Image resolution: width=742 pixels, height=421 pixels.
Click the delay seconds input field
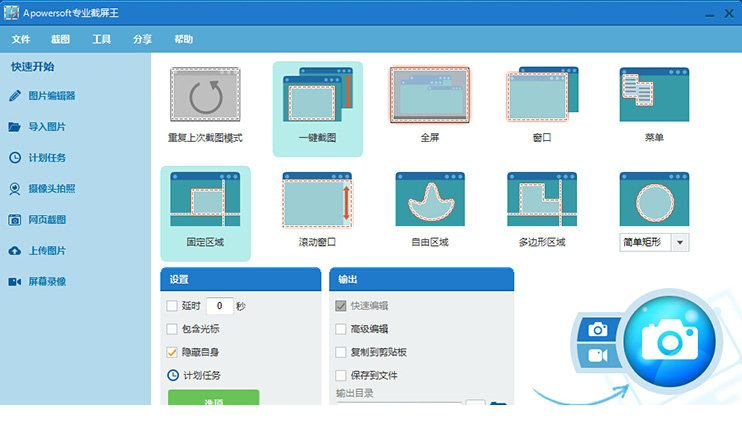220,306
